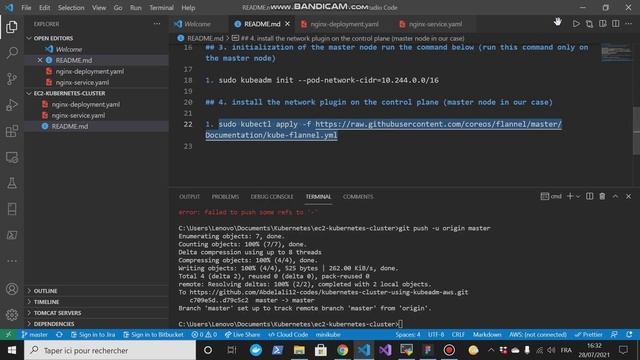Viewport: 640px width, 360px height.
Task: Close the README.md editor tab
Action: pyautogui.click(x=287, y=24)
